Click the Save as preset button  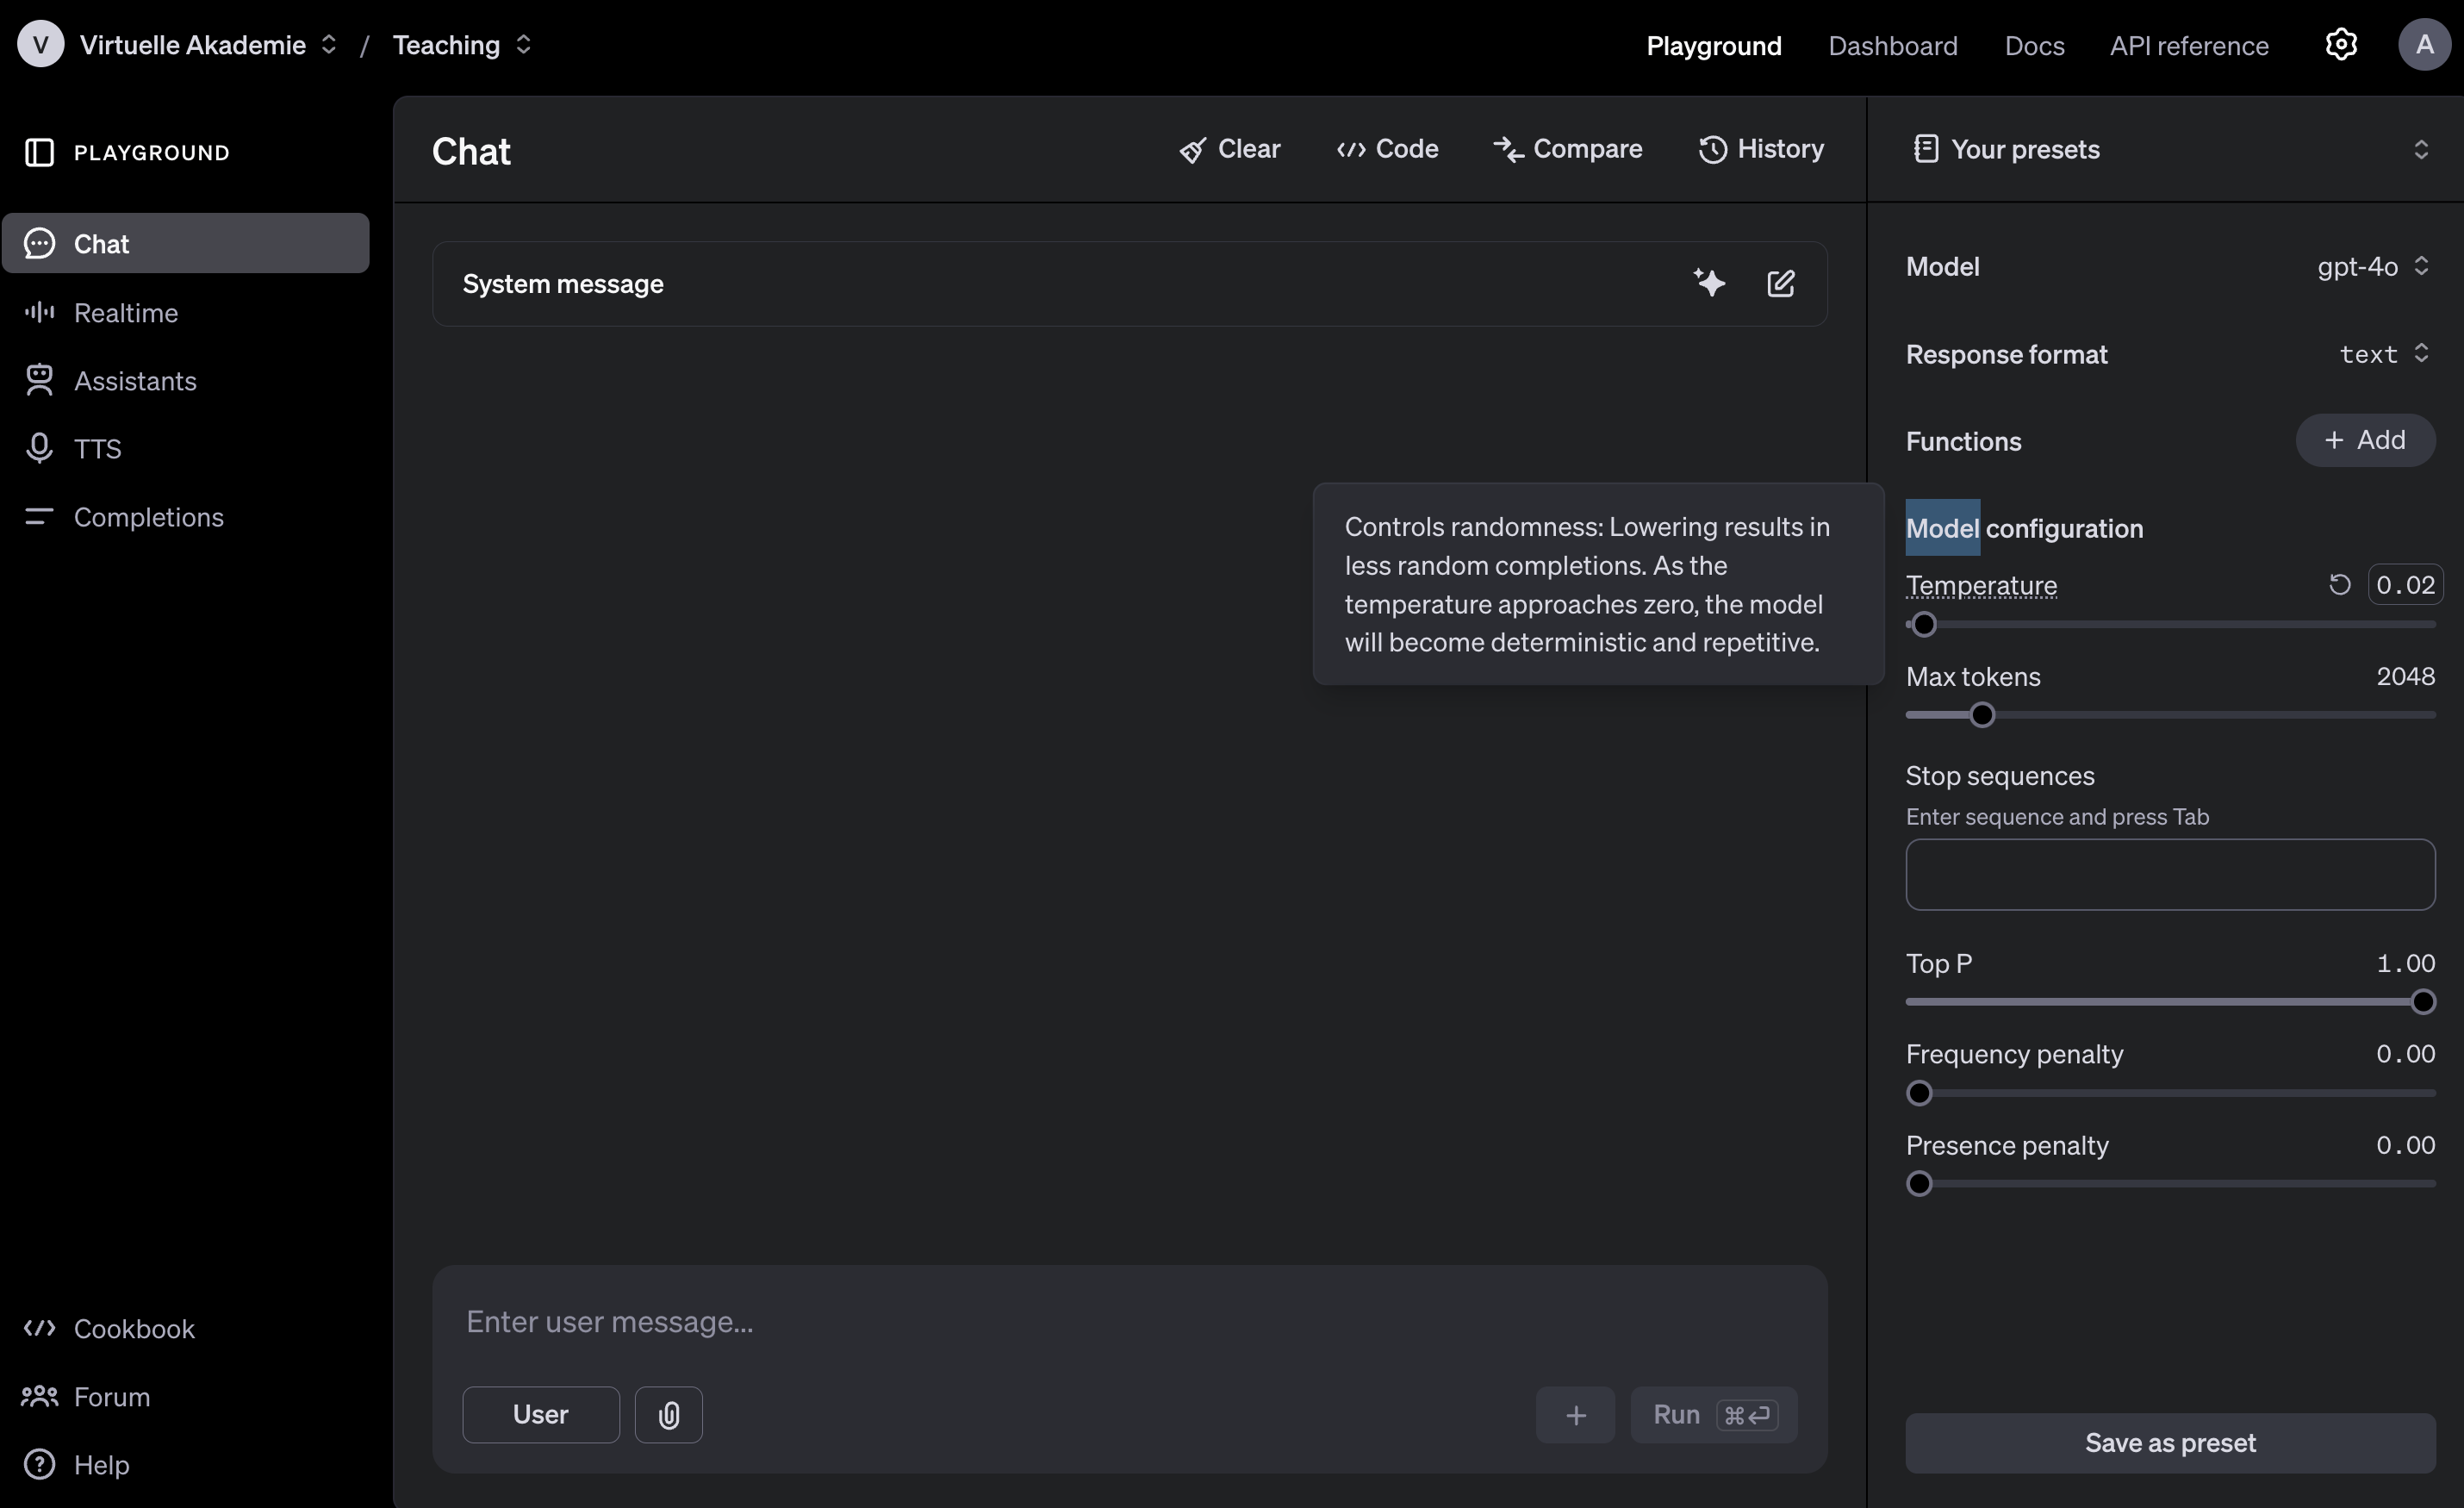click(x=2169, y=1442)
